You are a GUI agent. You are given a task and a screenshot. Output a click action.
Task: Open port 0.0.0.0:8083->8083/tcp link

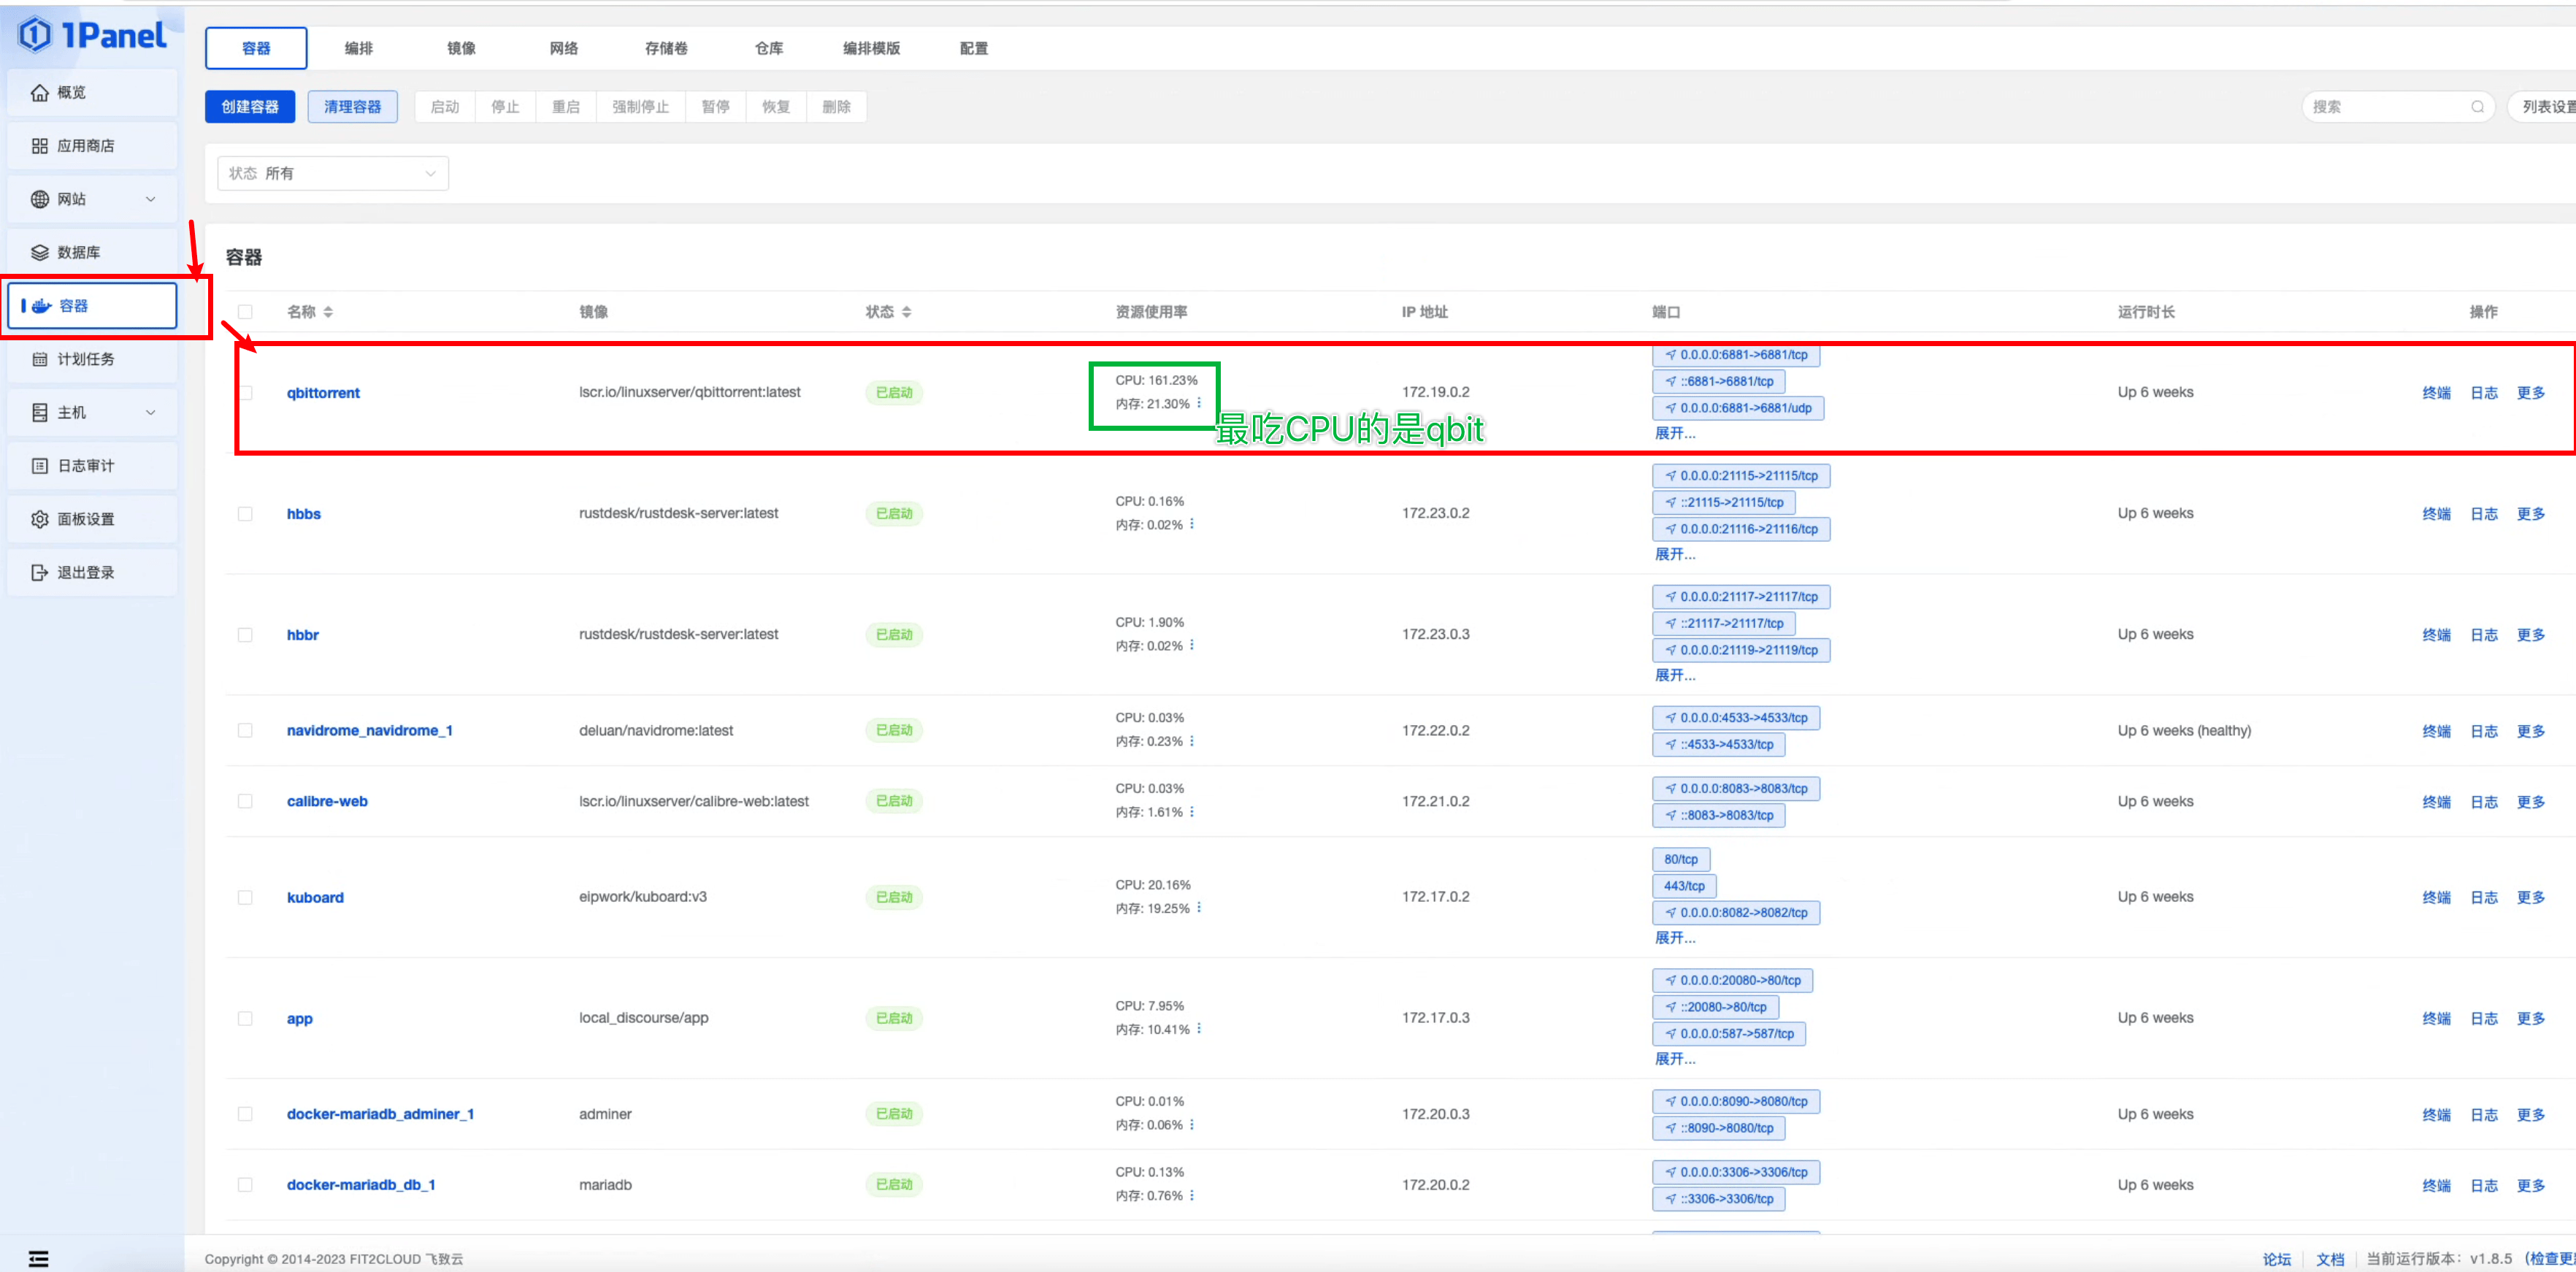[x=1736, y=789]
